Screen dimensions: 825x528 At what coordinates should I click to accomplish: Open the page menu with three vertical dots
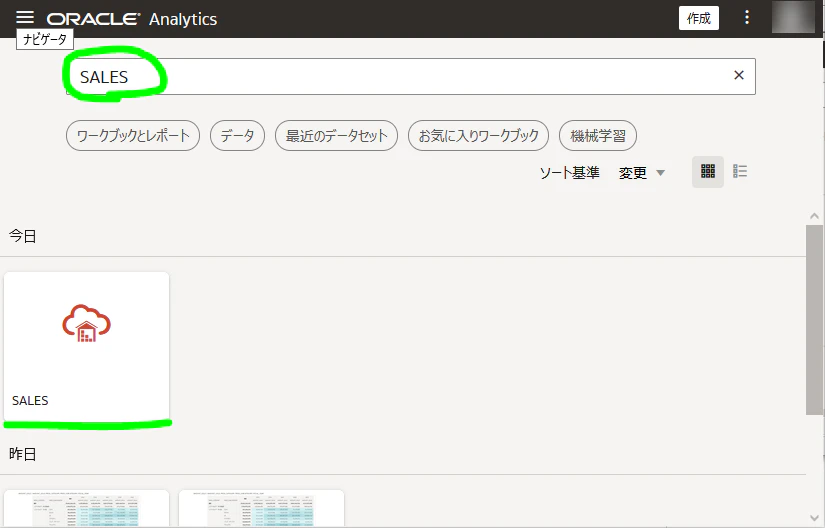747,18
